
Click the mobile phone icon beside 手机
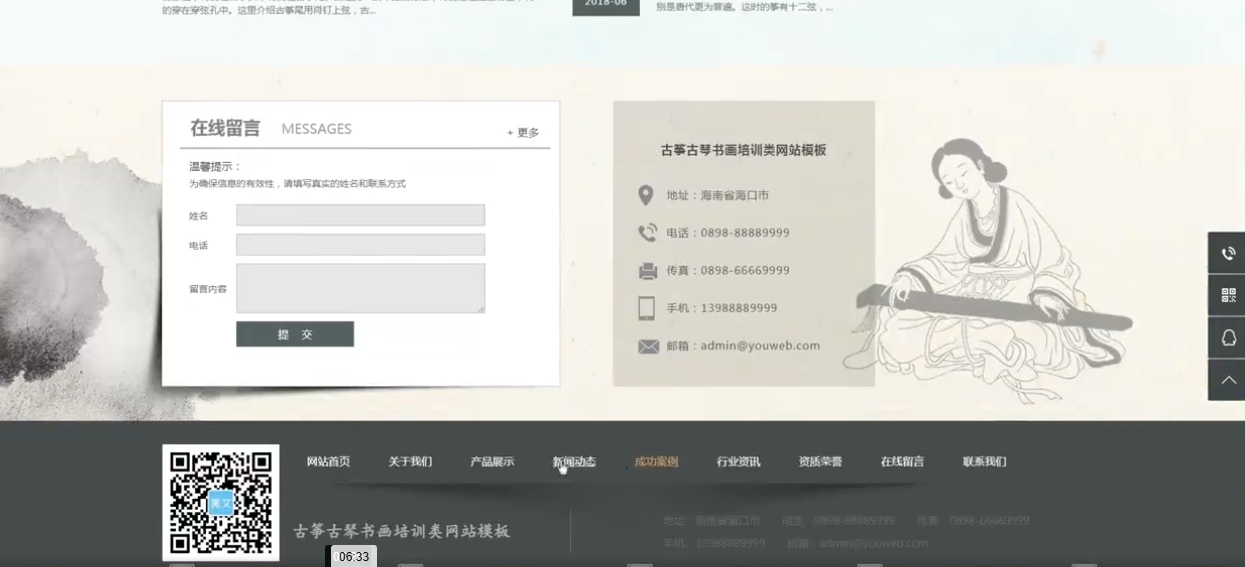click(647, 308)
